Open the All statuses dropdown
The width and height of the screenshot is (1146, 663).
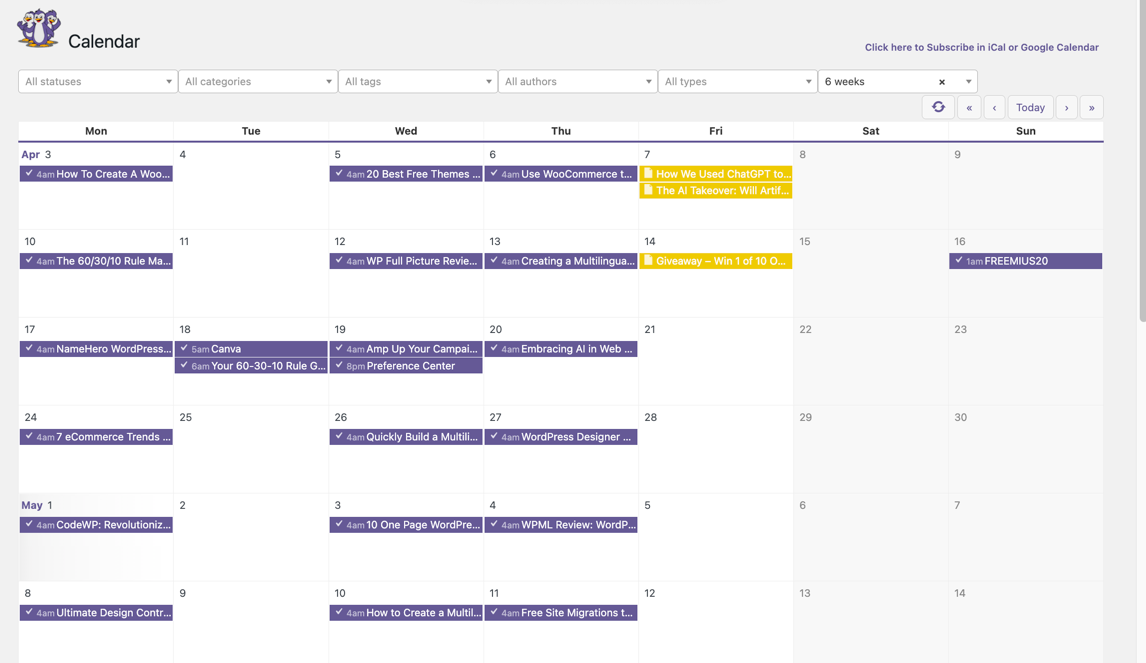point(97,81)
